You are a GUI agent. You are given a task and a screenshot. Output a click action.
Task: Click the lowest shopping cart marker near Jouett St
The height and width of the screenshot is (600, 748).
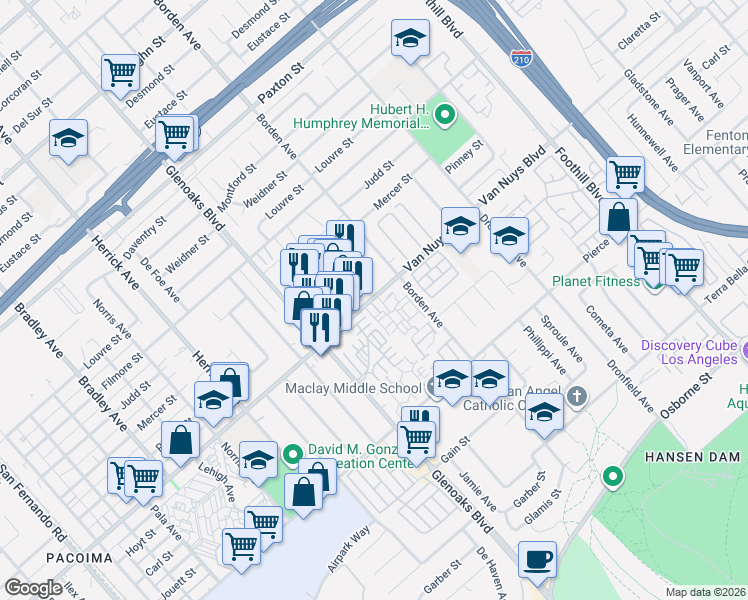coord(241,548)
